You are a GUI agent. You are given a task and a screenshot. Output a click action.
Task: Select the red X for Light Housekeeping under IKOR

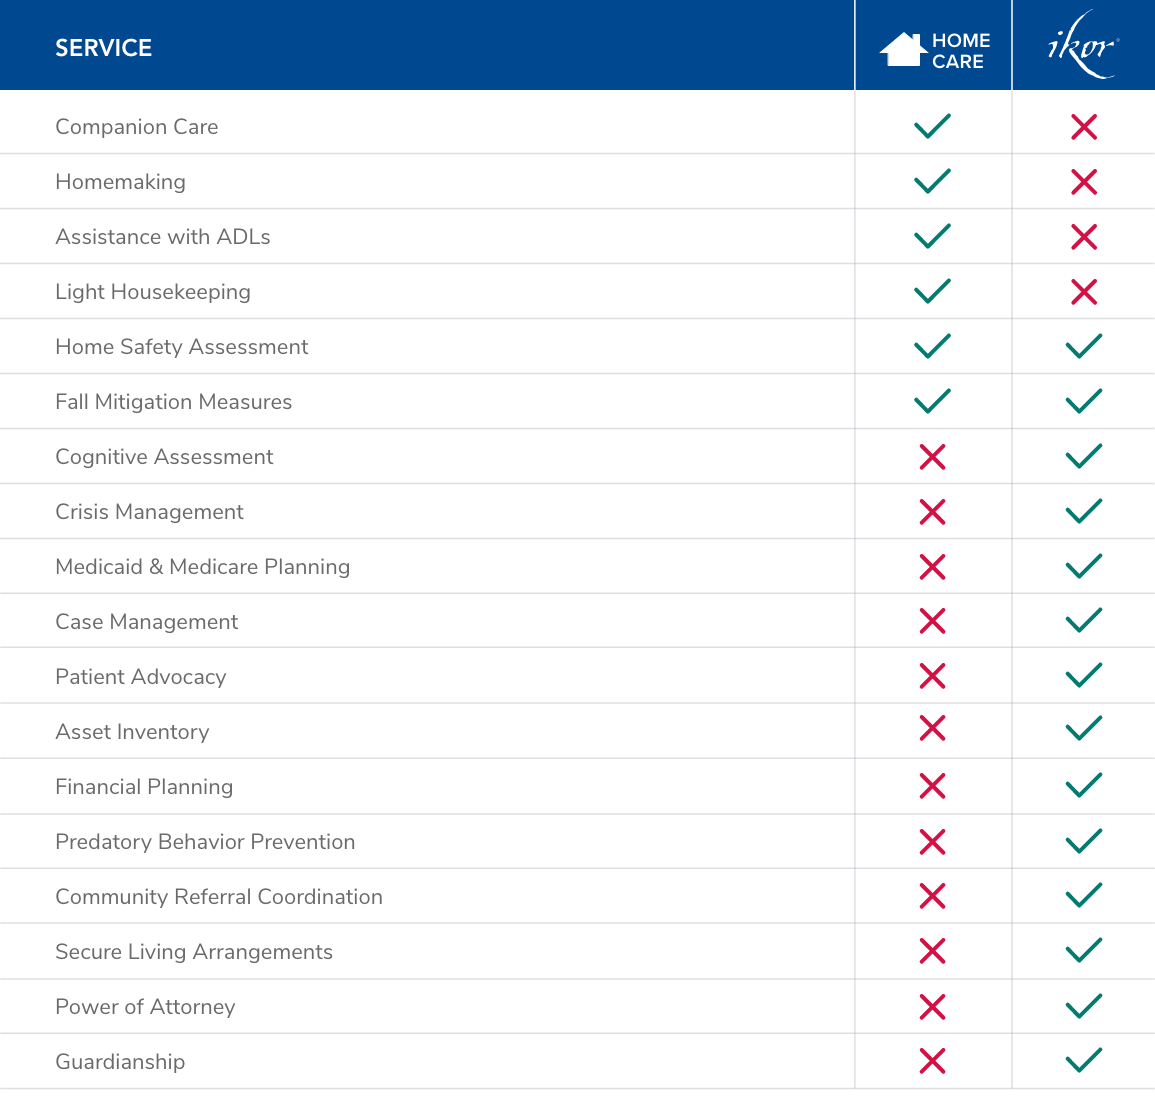point(1083,292)
